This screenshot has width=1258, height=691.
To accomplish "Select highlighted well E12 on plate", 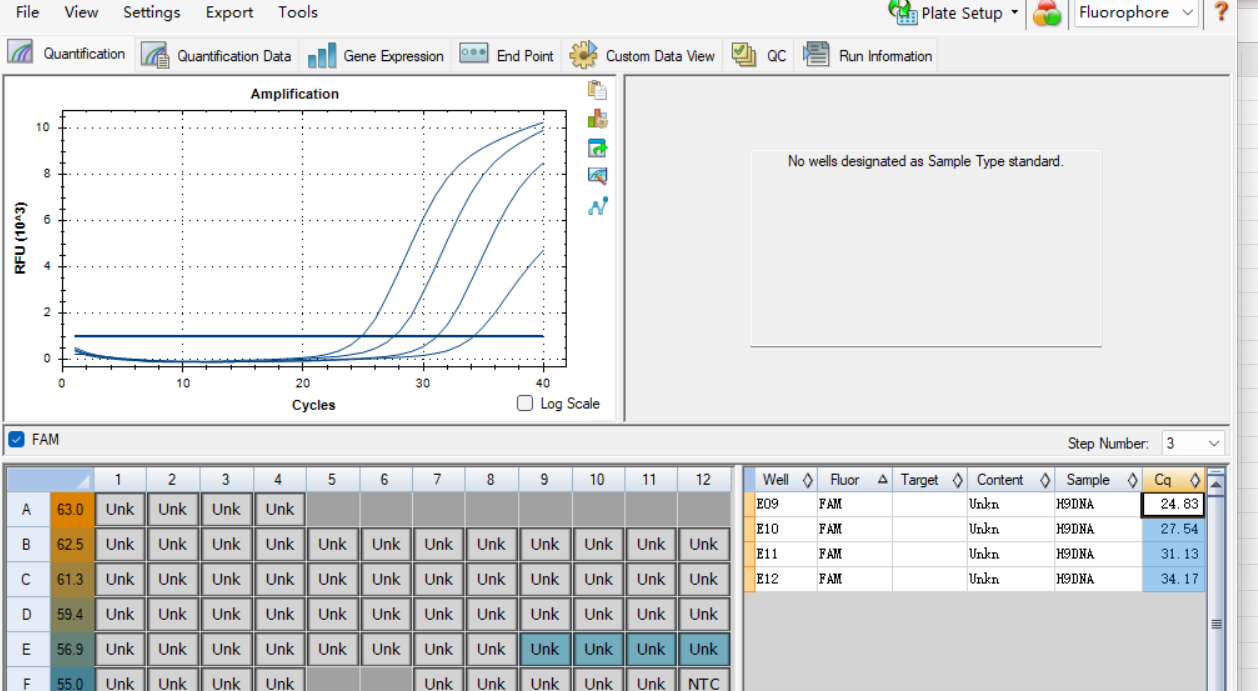I will pos(704,649).
